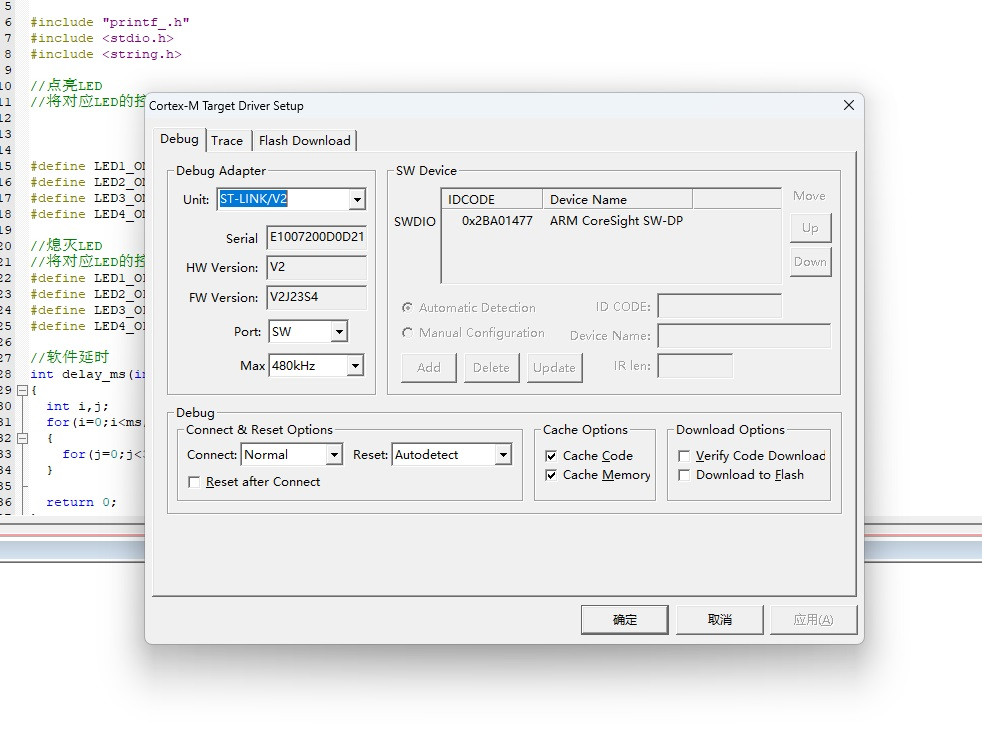Uncheck the Cache Code option
The image size is (982, 750).
coord(551,456)
